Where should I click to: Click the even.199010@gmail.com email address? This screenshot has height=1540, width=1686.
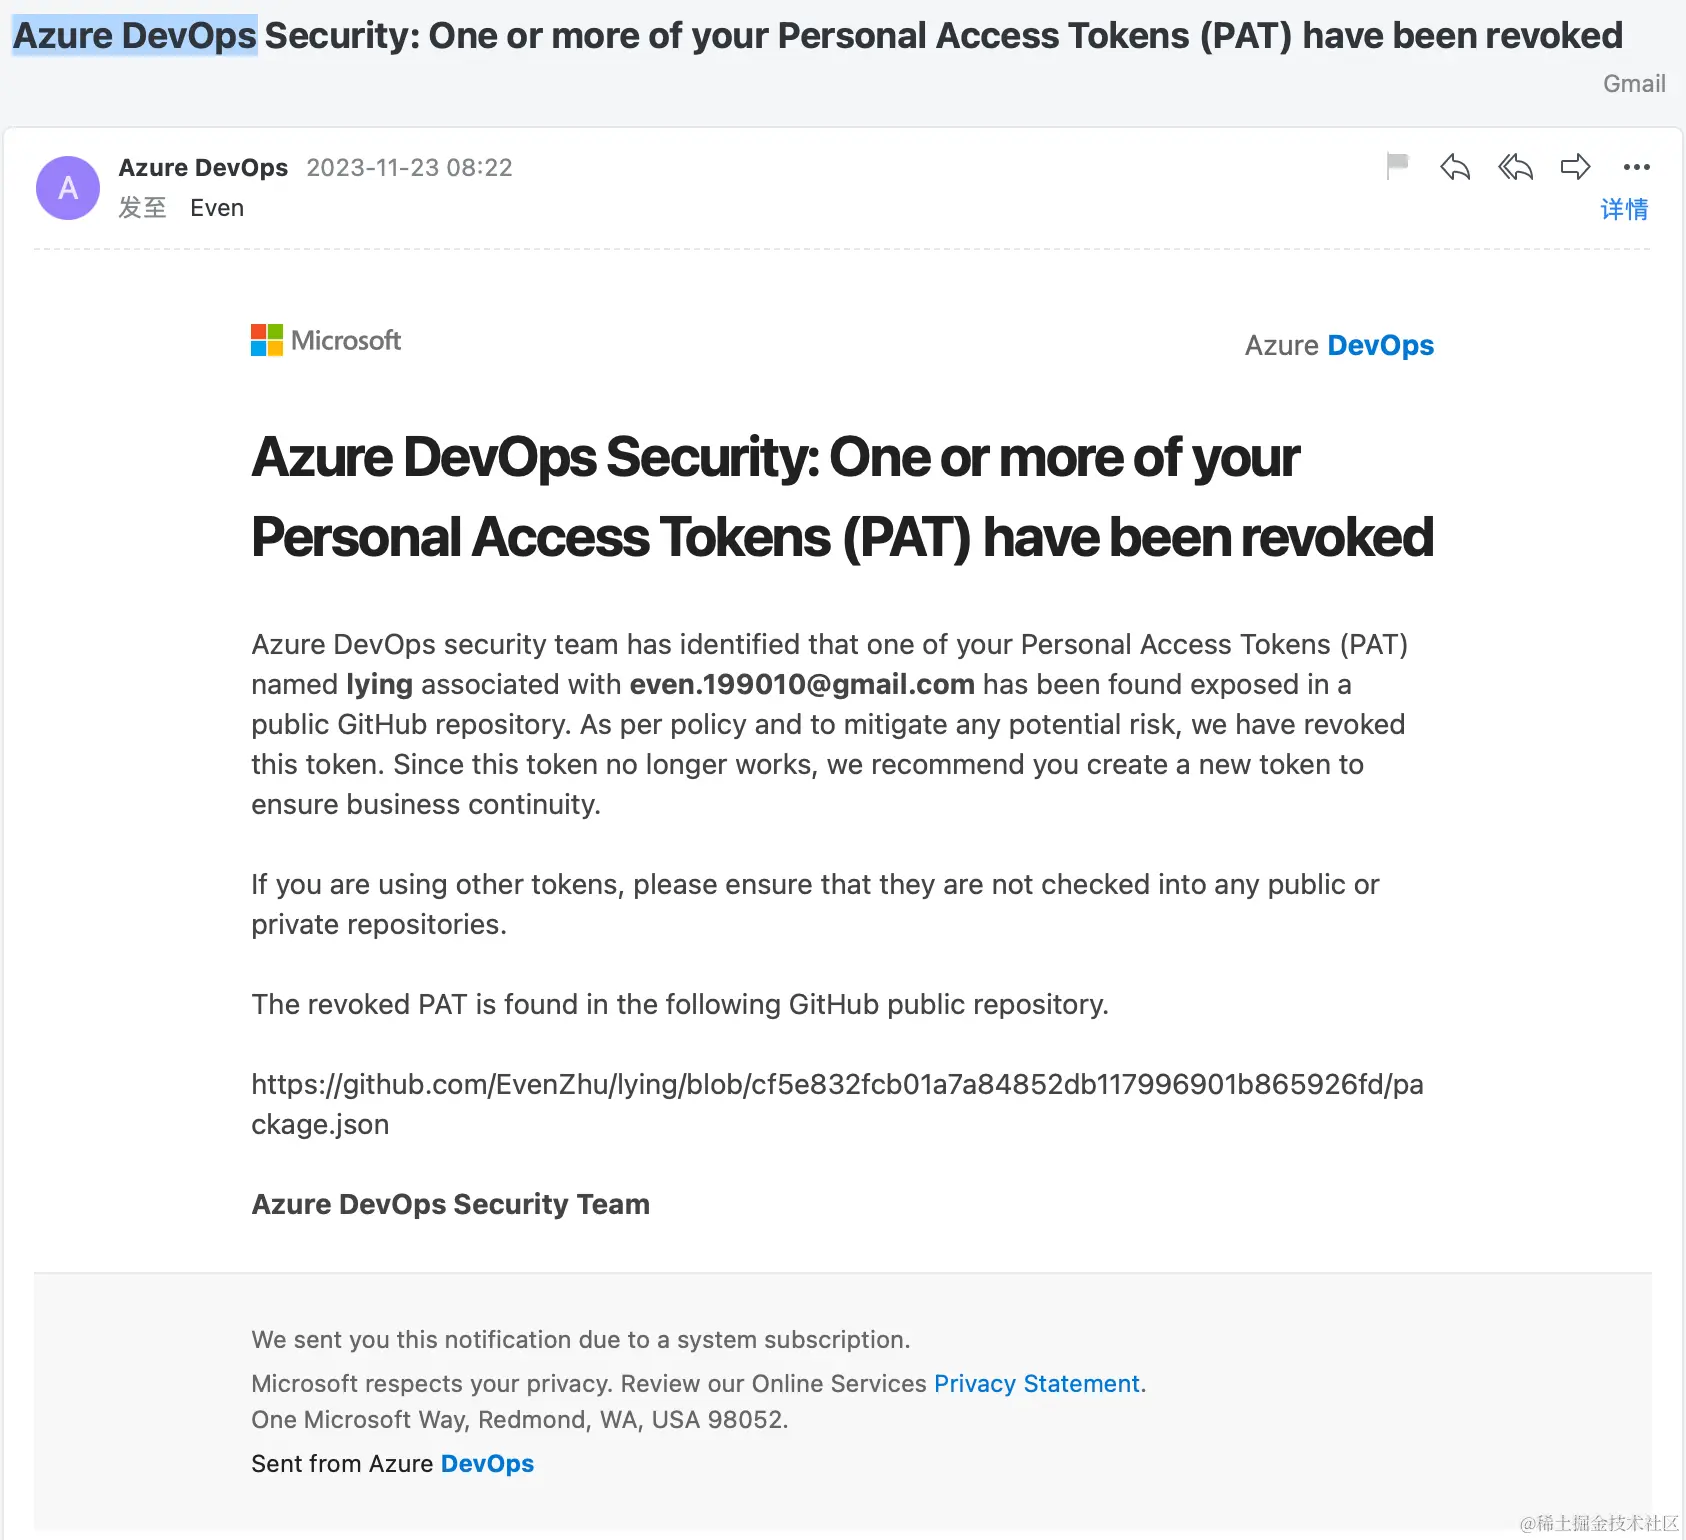point(802,684)
